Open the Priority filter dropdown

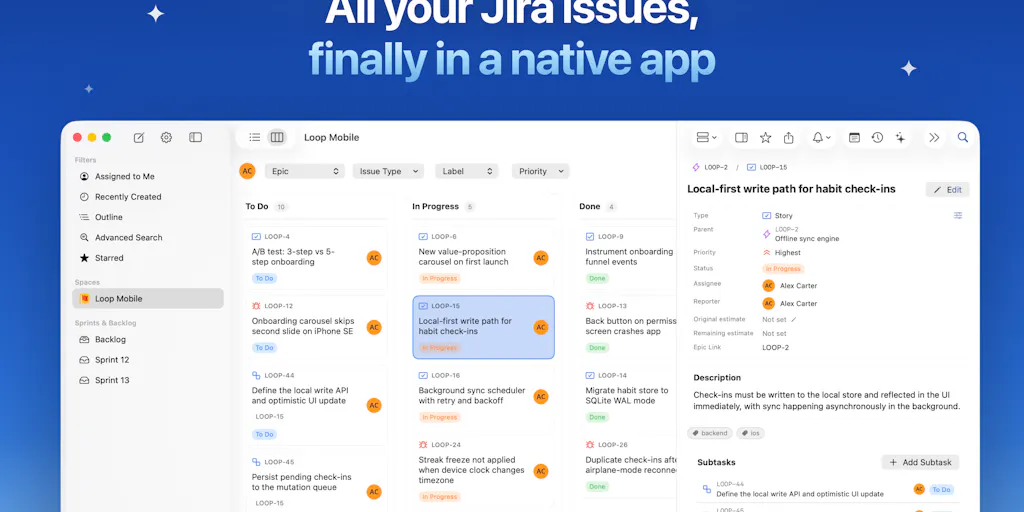(x=541, y=171)
